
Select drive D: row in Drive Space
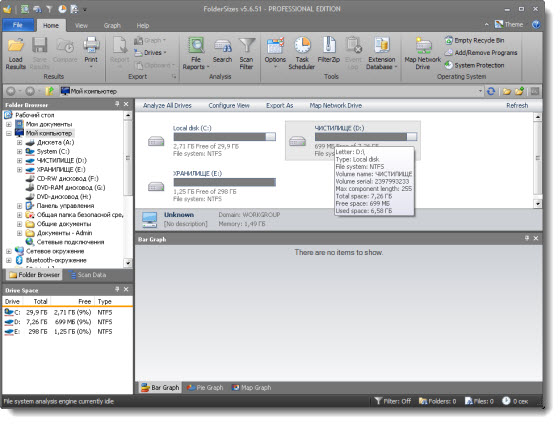[67, 322]
